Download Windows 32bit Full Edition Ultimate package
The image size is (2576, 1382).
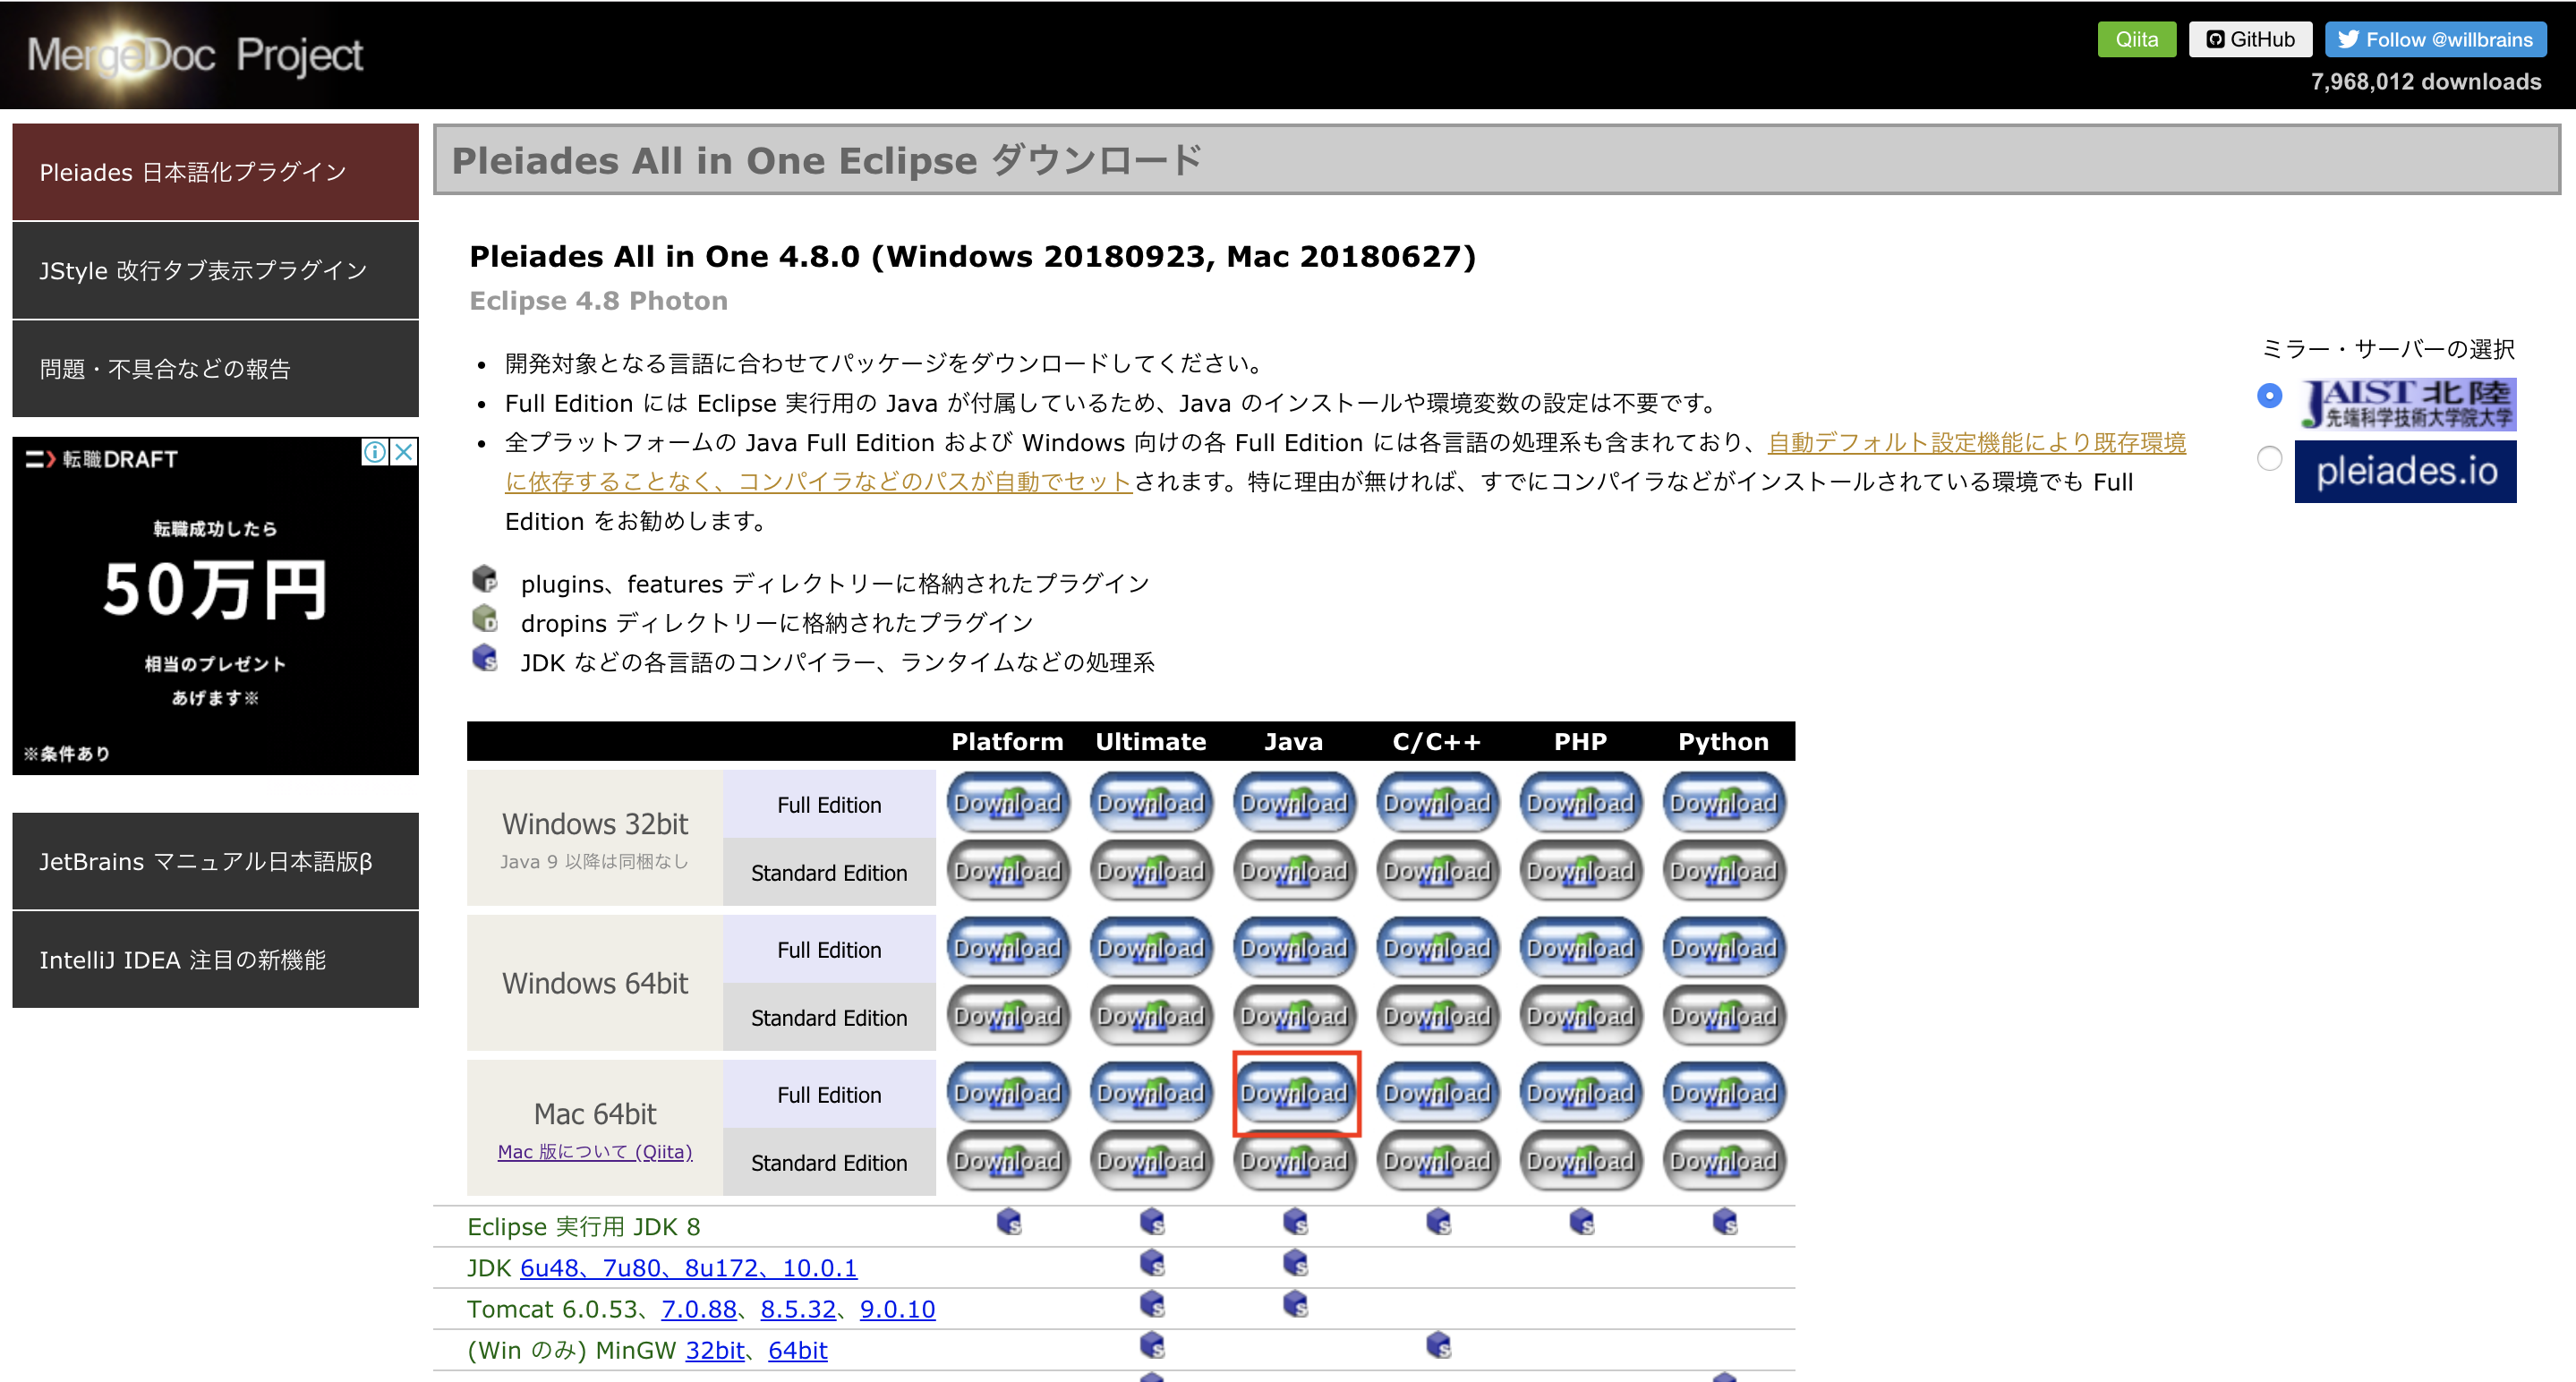(x=1151, y=803)
